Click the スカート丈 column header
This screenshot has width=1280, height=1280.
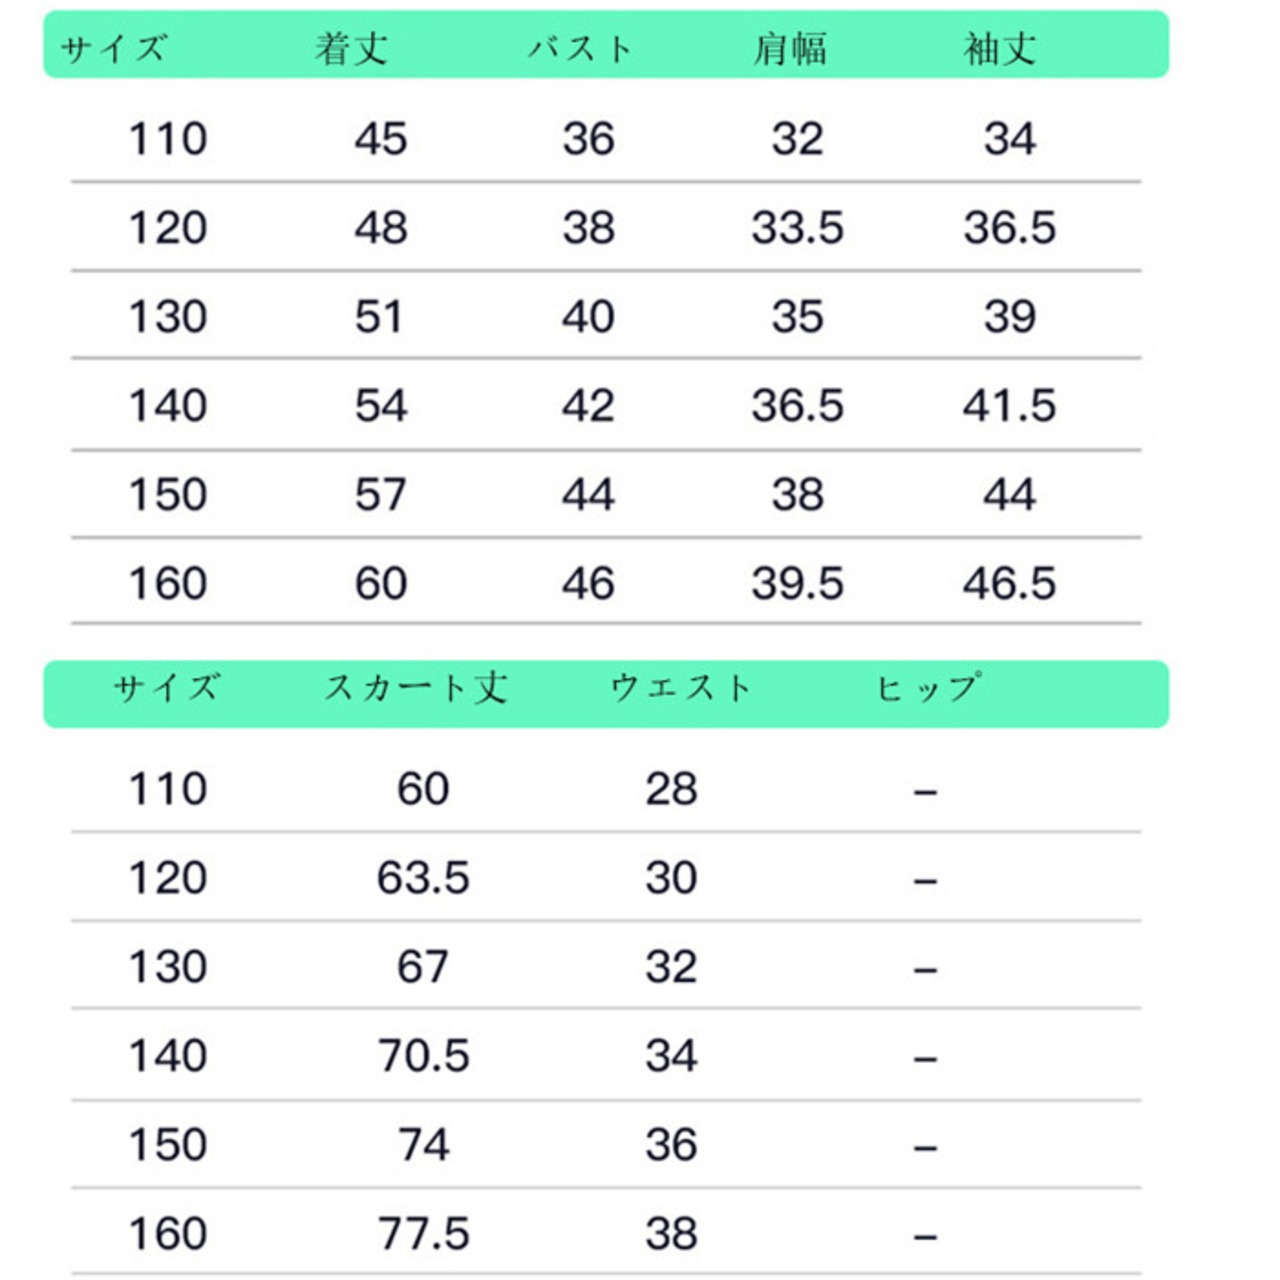pos(416,688)
